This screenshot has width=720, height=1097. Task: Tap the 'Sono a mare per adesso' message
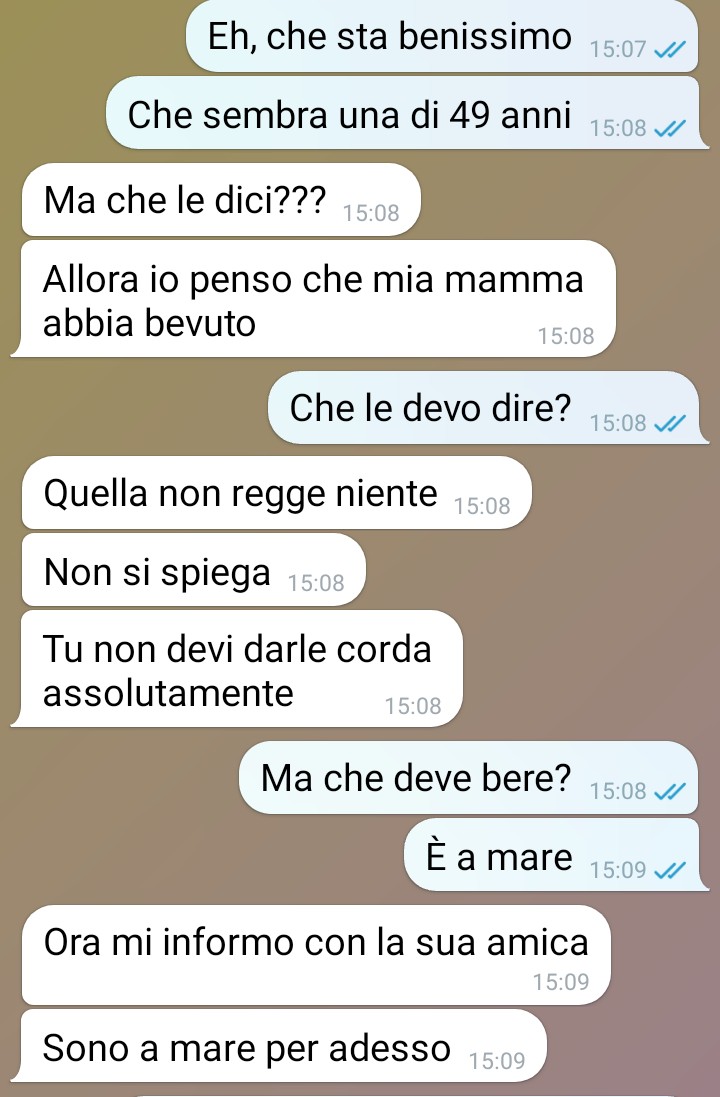tap(279, 1046)
